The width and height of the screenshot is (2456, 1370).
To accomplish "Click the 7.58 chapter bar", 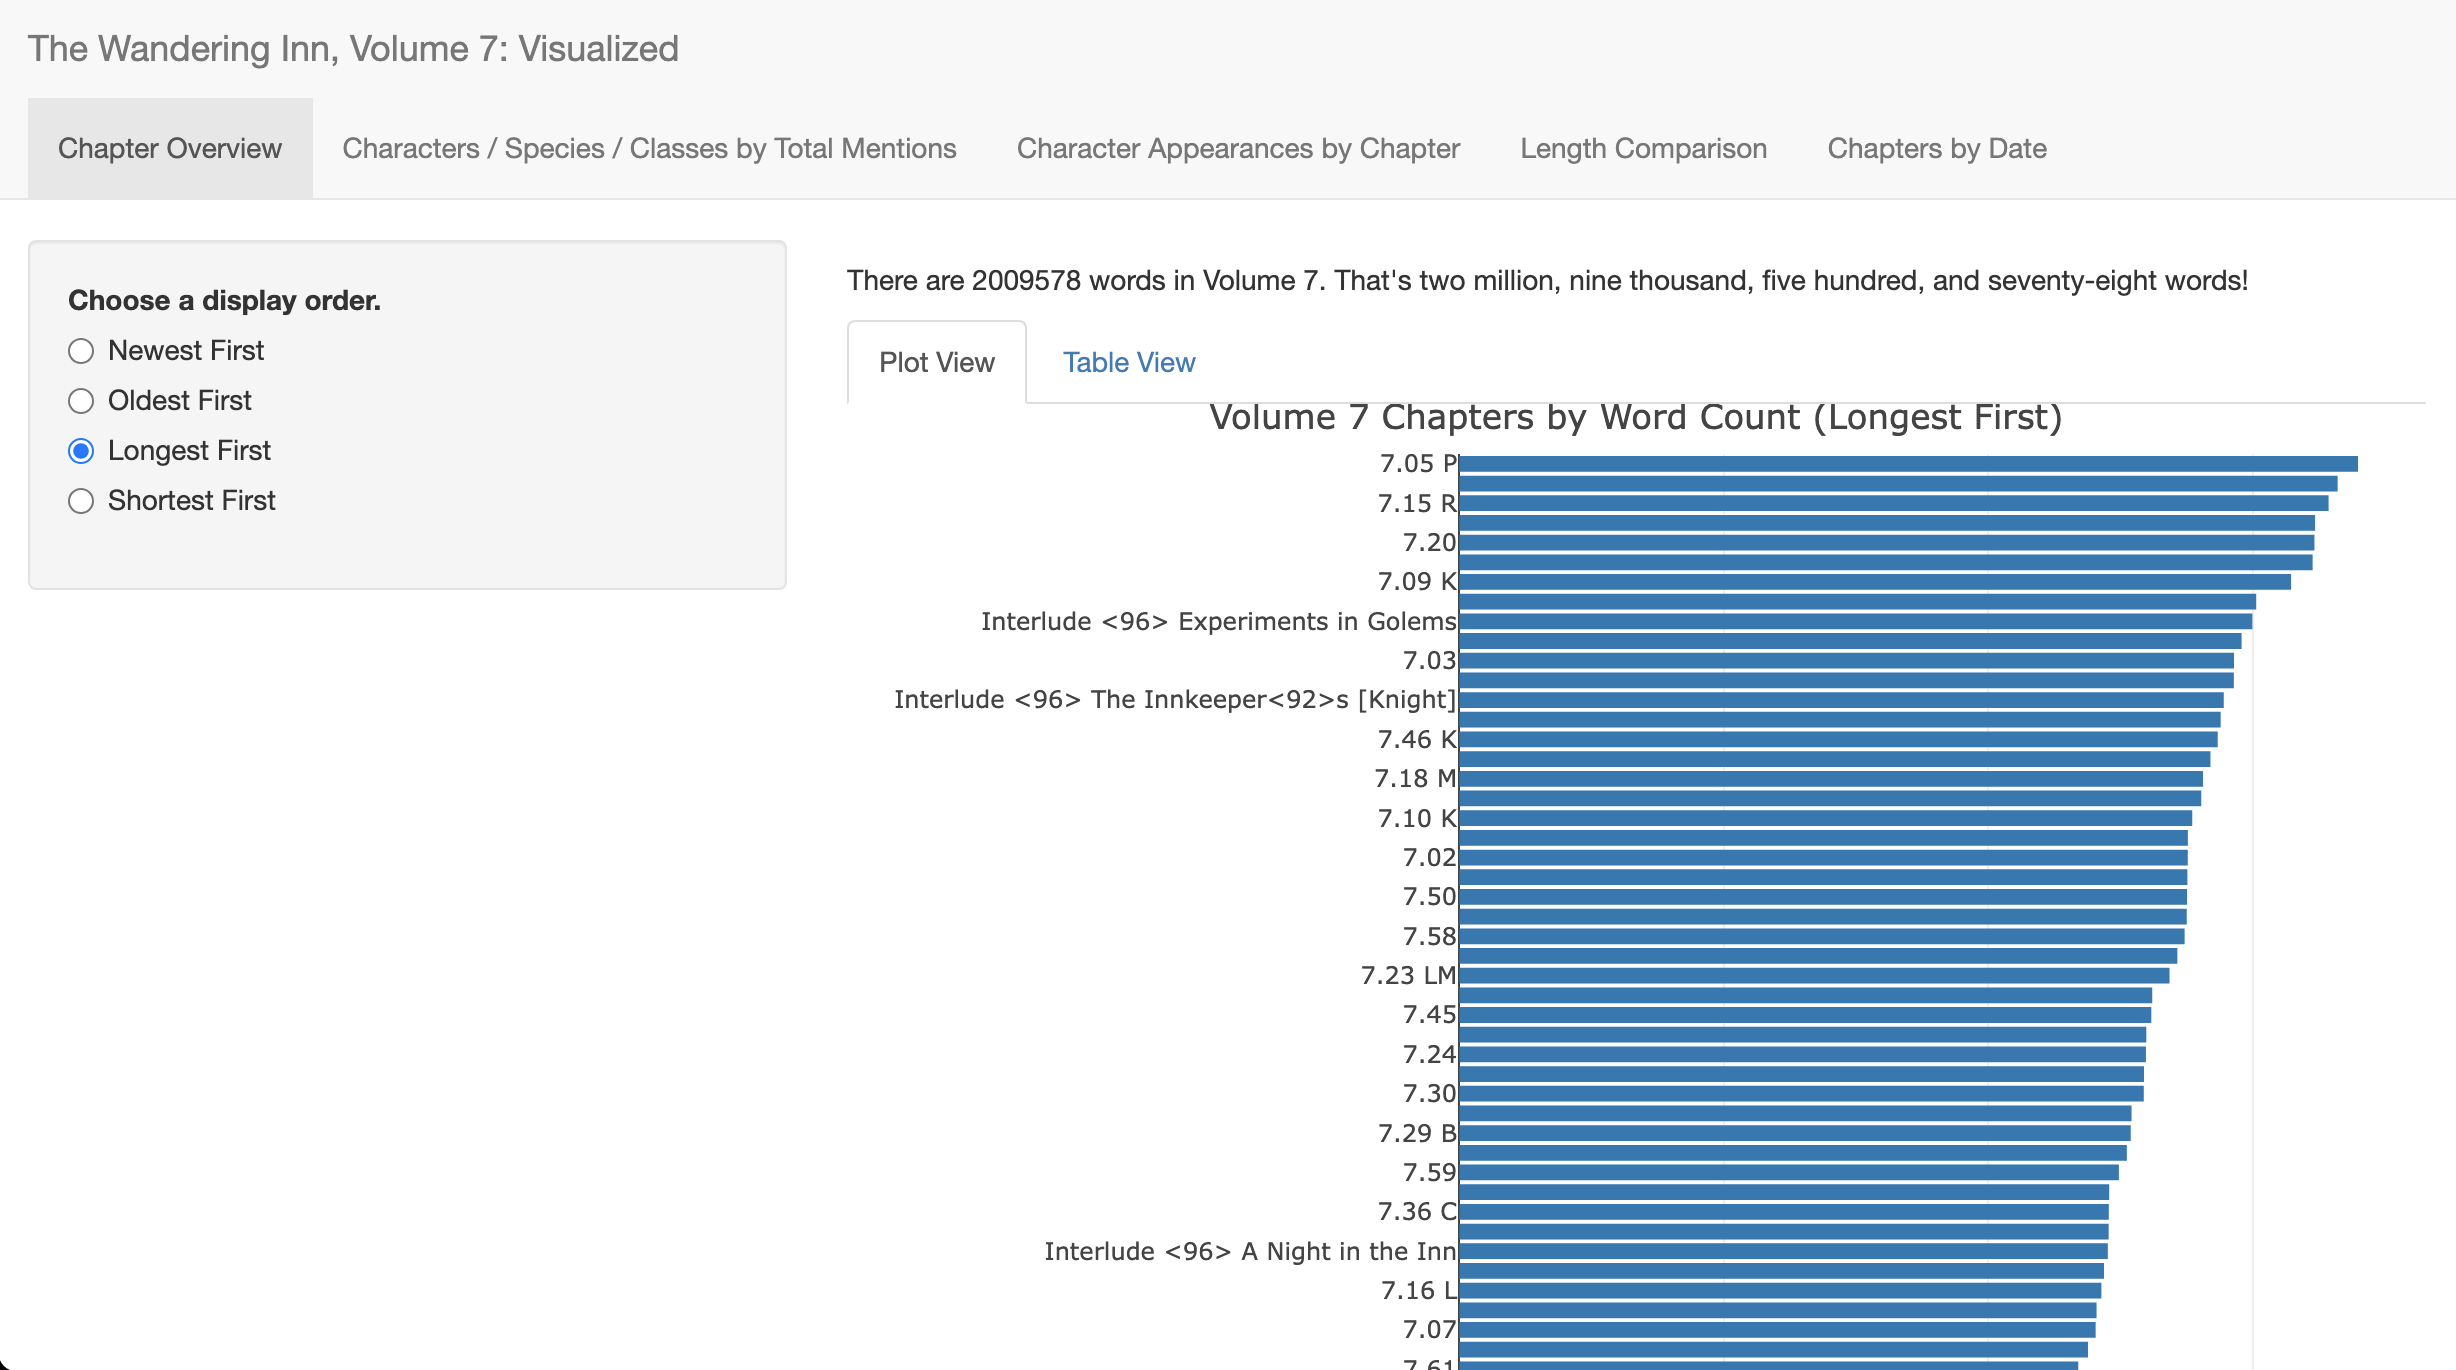I will tap(1822, 936).
